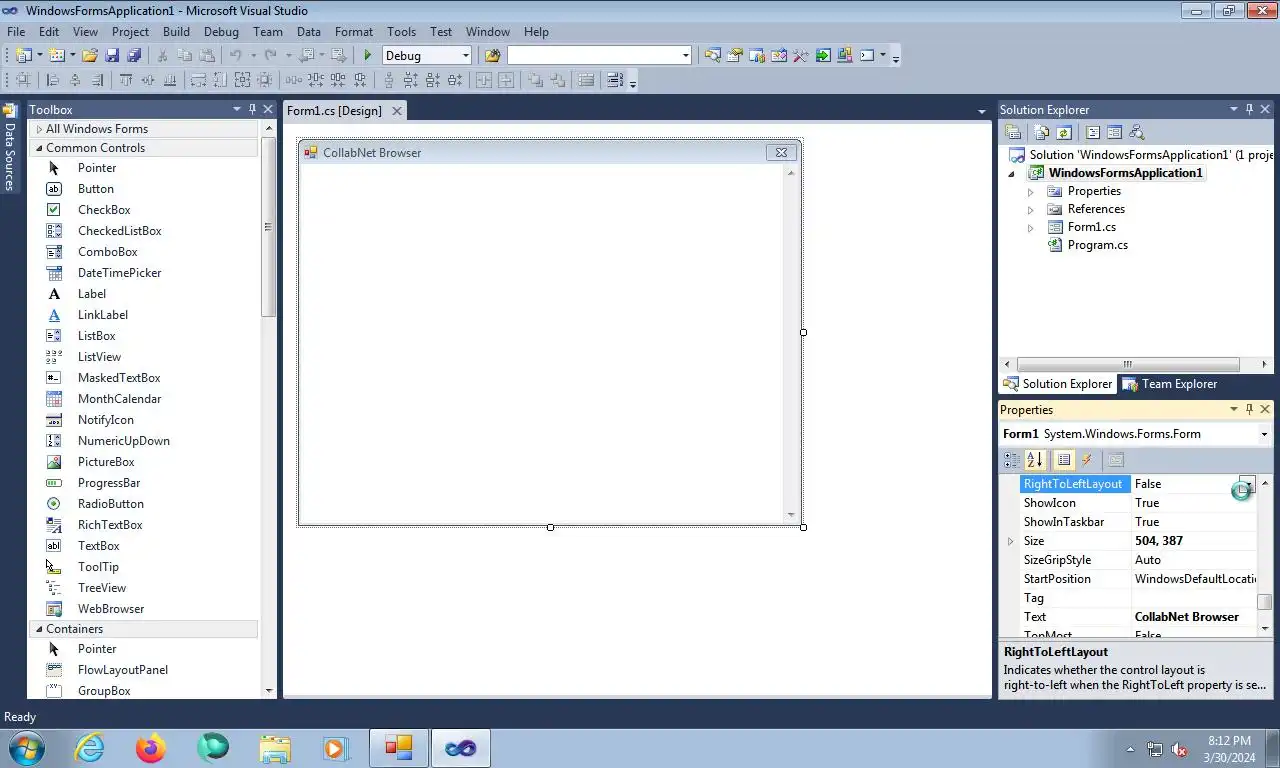Click the Windows Start button
The image size is (1280, 768).
[x=26, y=748]
